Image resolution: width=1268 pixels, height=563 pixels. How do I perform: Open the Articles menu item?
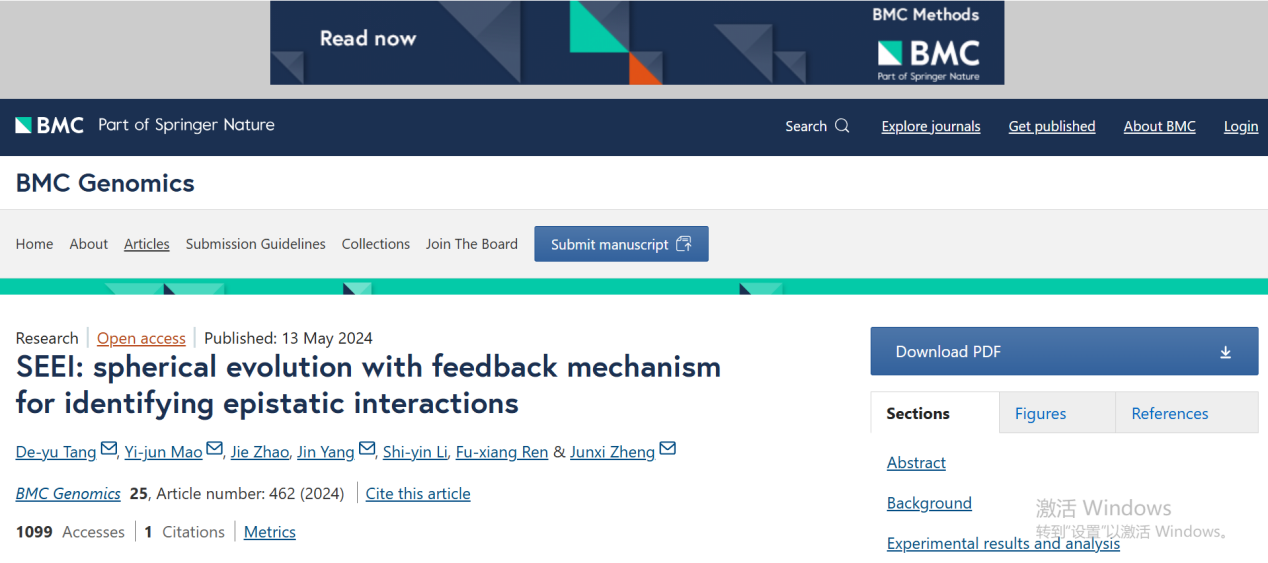tap(146, 244)
